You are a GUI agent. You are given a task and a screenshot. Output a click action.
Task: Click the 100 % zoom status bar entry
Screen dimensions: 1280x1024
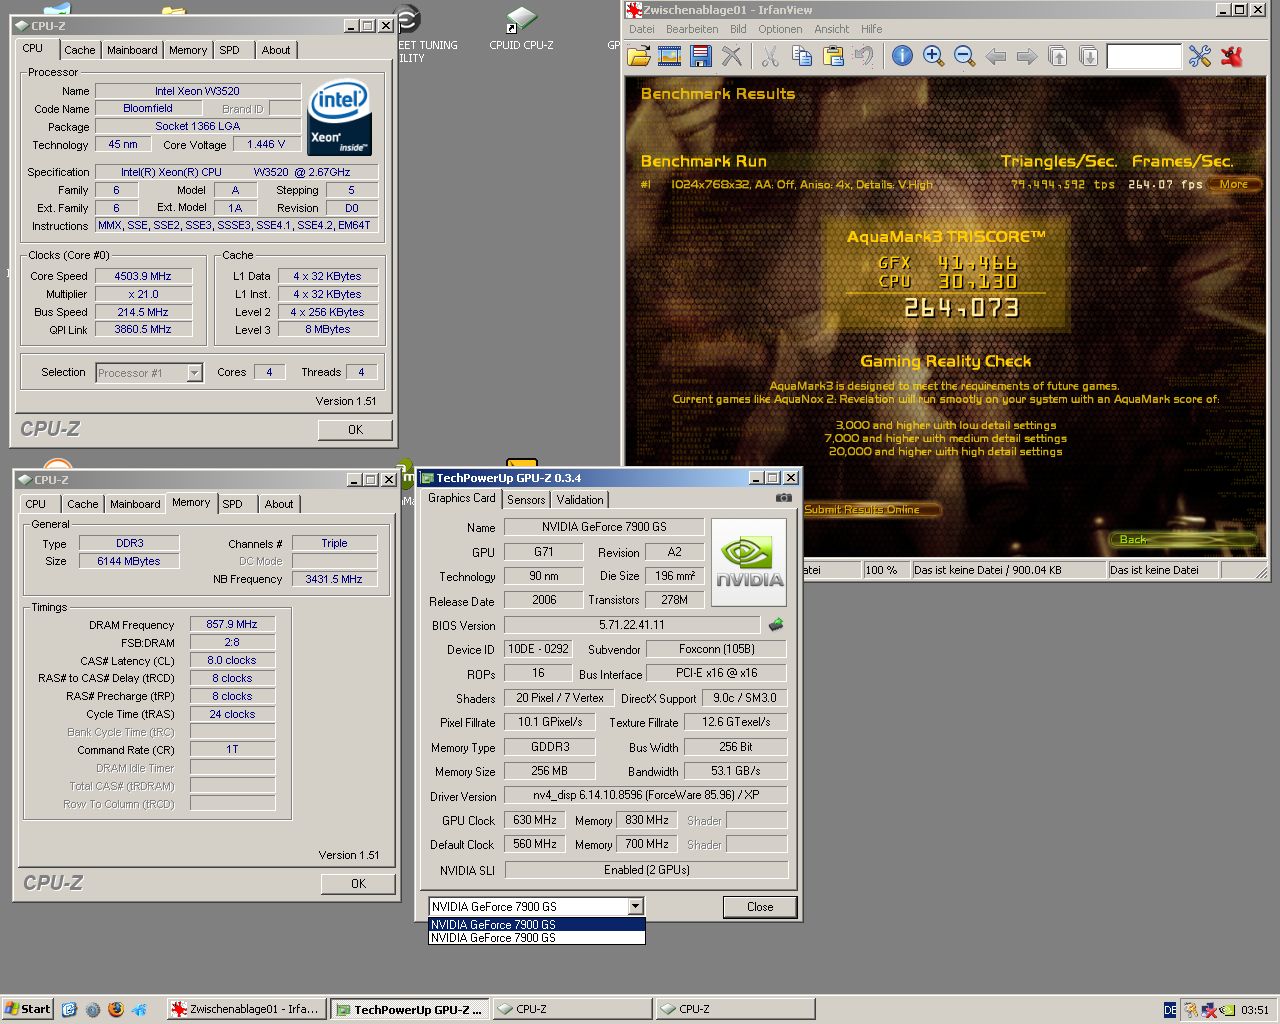(884, 570)
